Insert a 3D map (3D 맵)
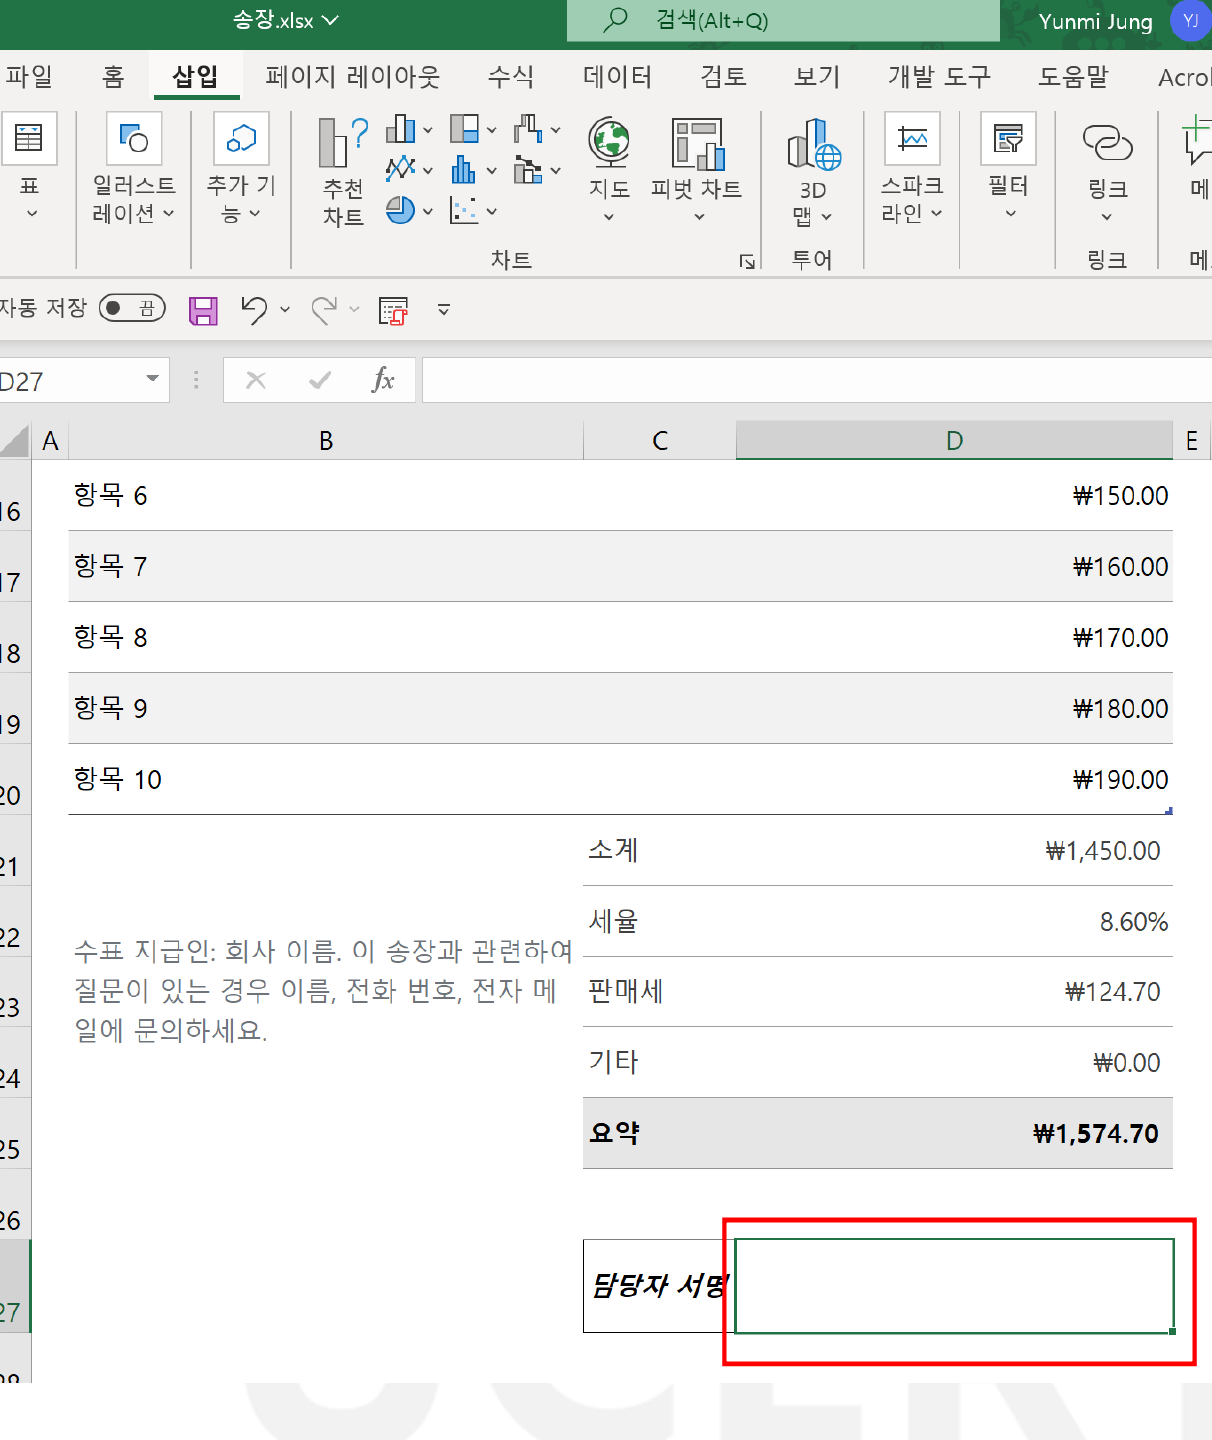This screenshot has height=1440, width=1212. coord(813,170)
